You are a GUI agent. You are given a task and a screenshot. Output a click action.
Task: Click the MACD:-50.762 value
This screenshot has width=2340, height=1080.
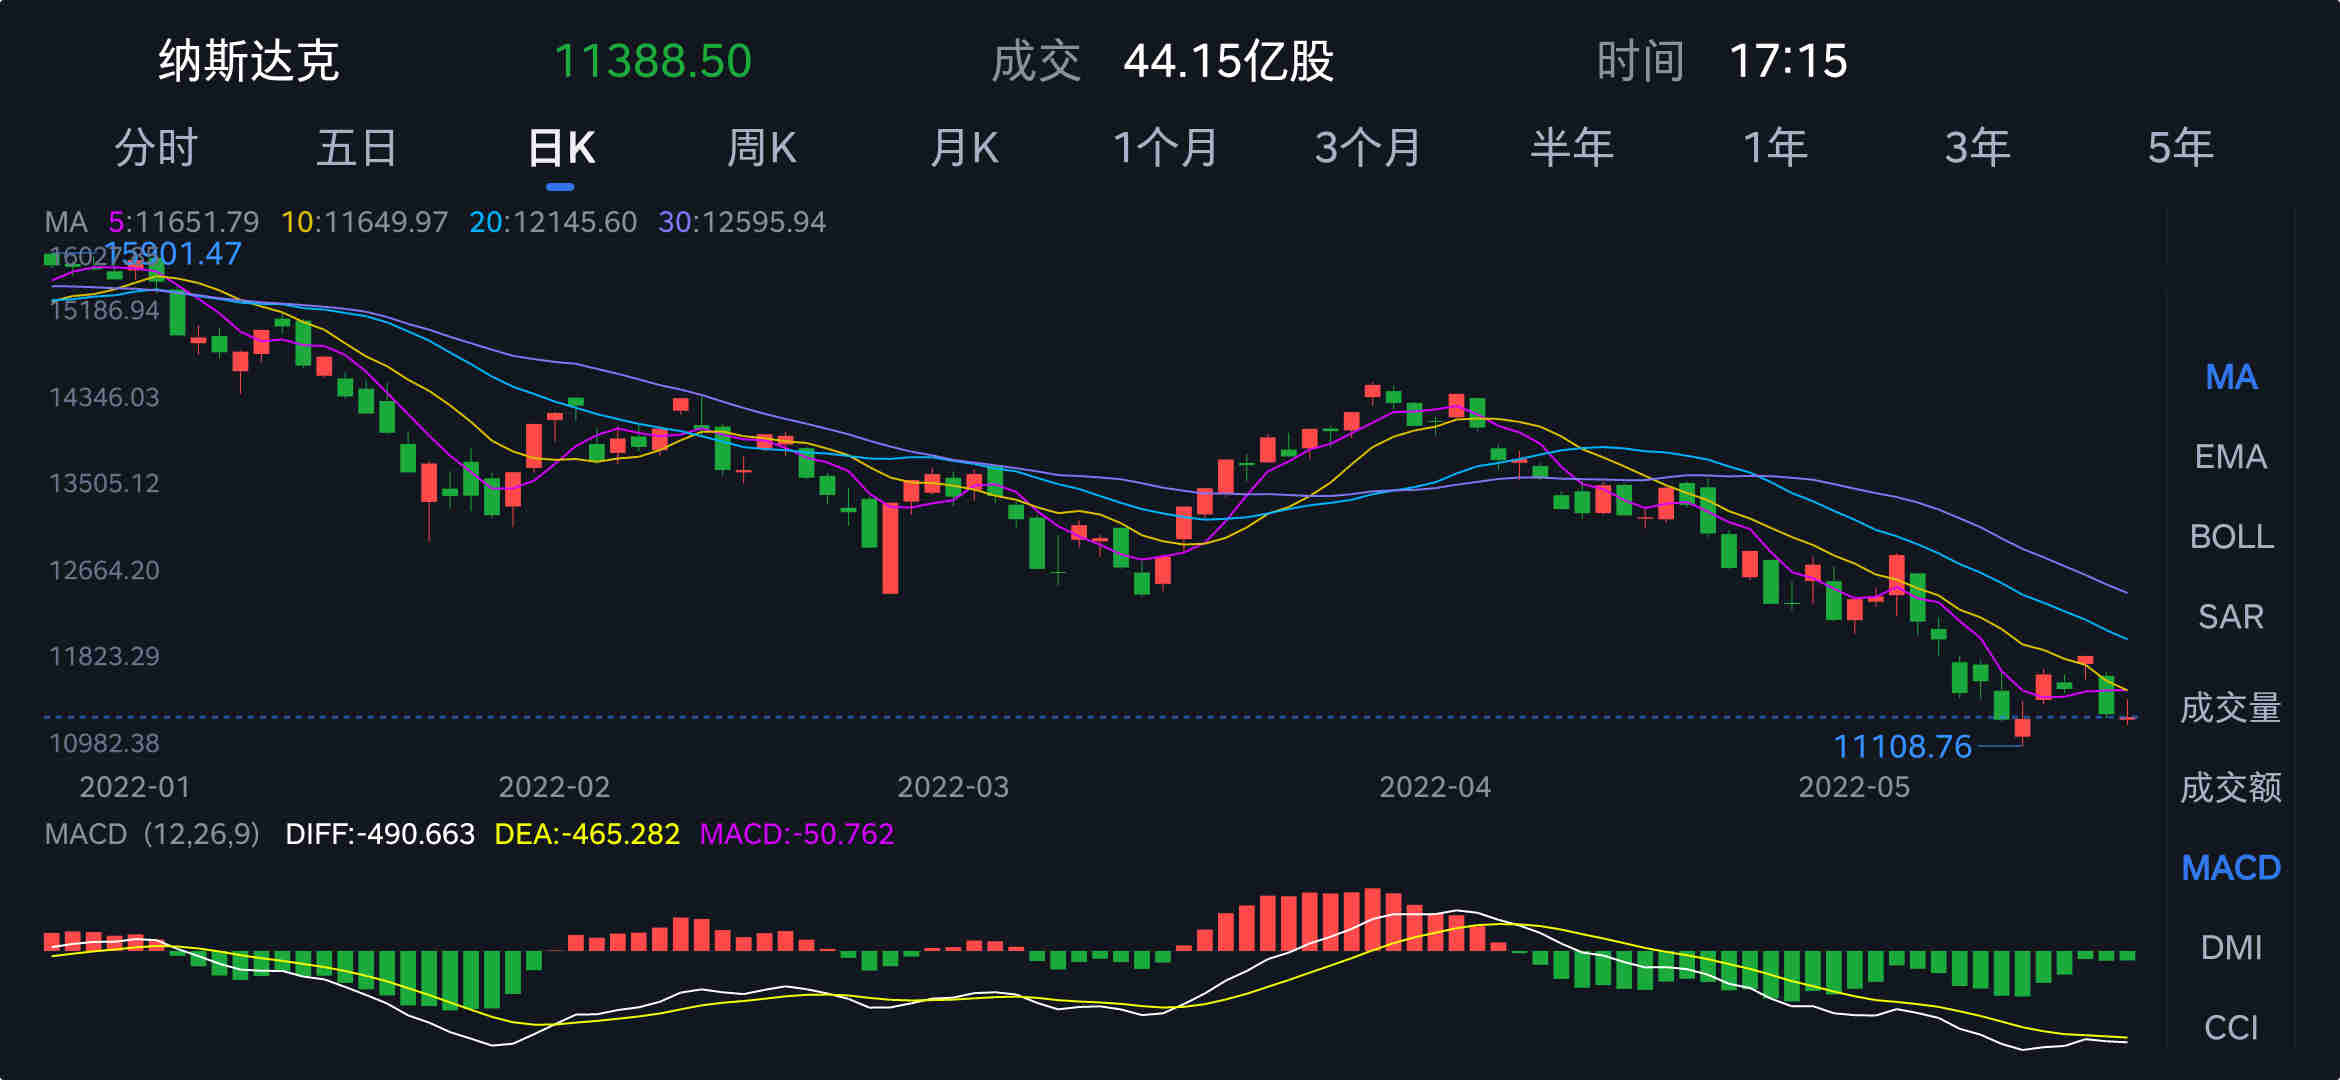797,834
